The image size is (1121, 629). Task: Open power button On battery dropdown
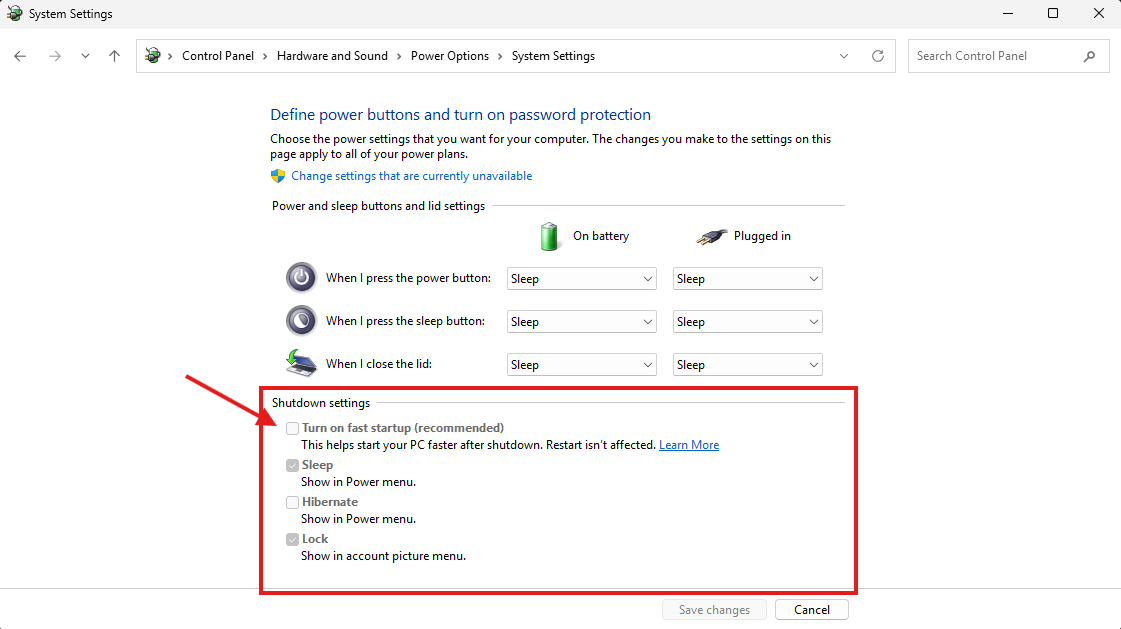(x=581, y=279)
